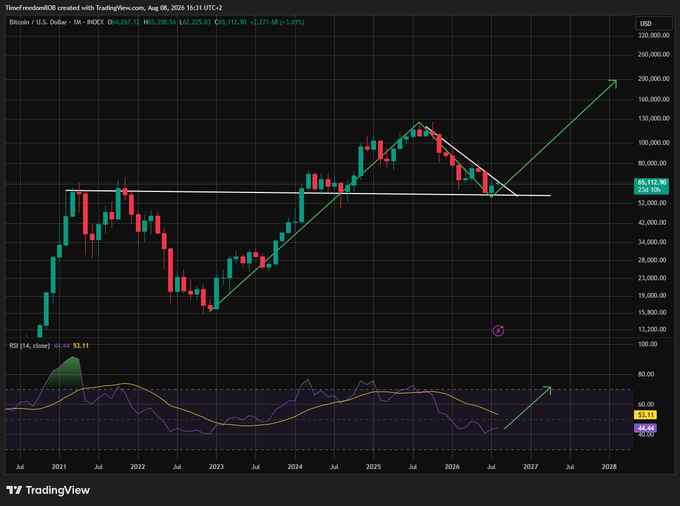Click the 160,000.00 price axis label
The width and height of the screenshot is (680, 506).
[654, 99]
